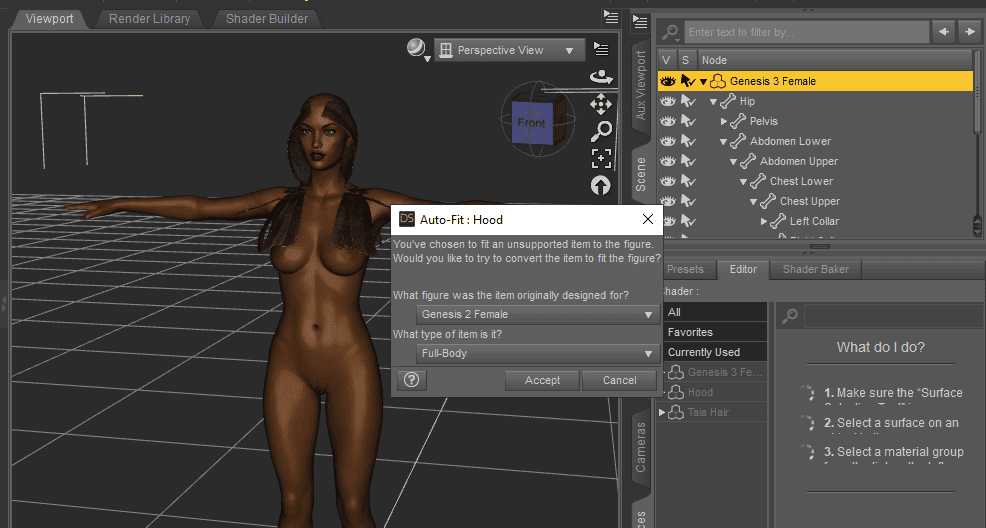Click Accept in the Auto-Fit dialog

coord(542,380)
